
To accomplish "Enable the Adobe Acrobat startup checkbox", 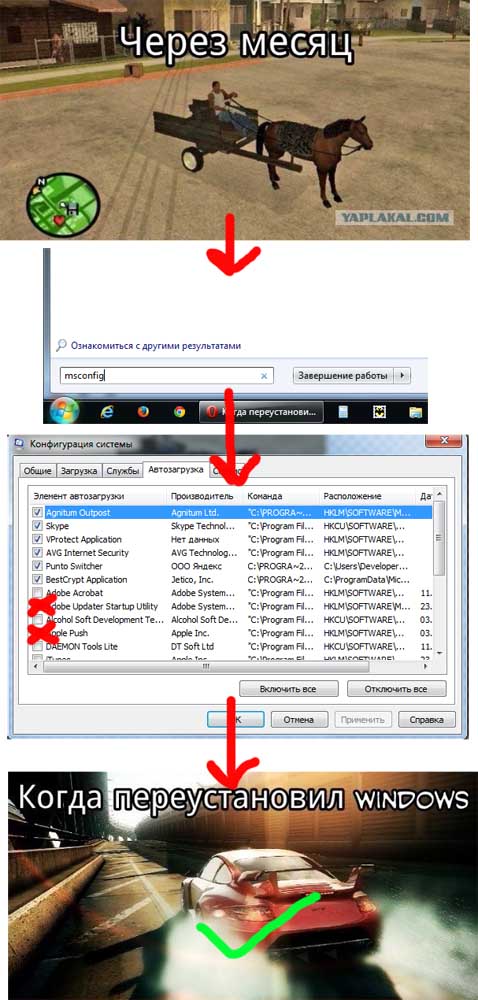I will click(x=38, y=593).
